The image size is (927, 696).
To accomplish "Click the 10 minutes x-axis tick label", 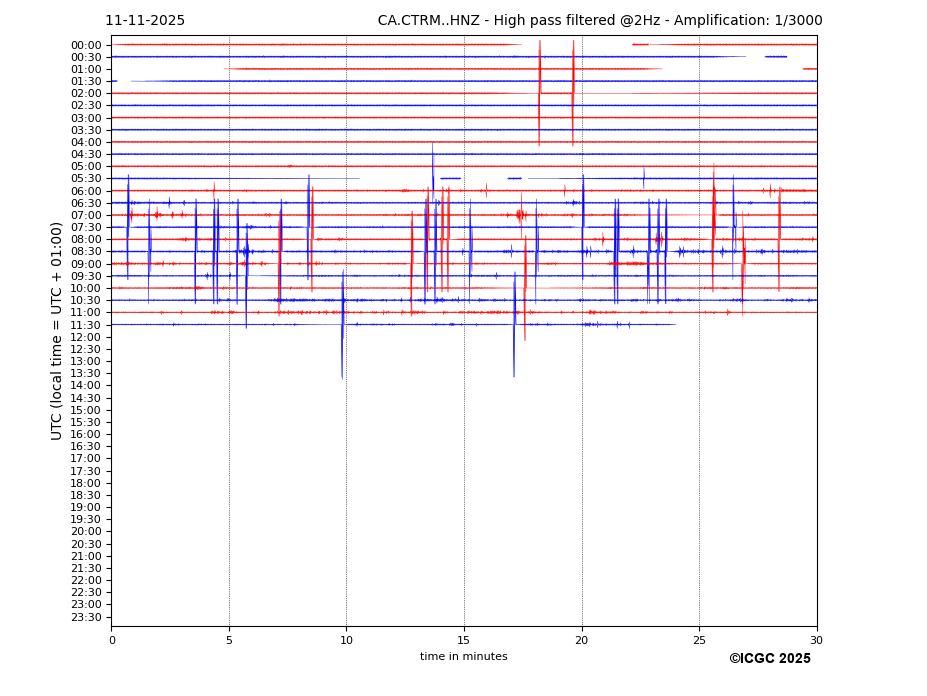I will [x=346, y=640].
